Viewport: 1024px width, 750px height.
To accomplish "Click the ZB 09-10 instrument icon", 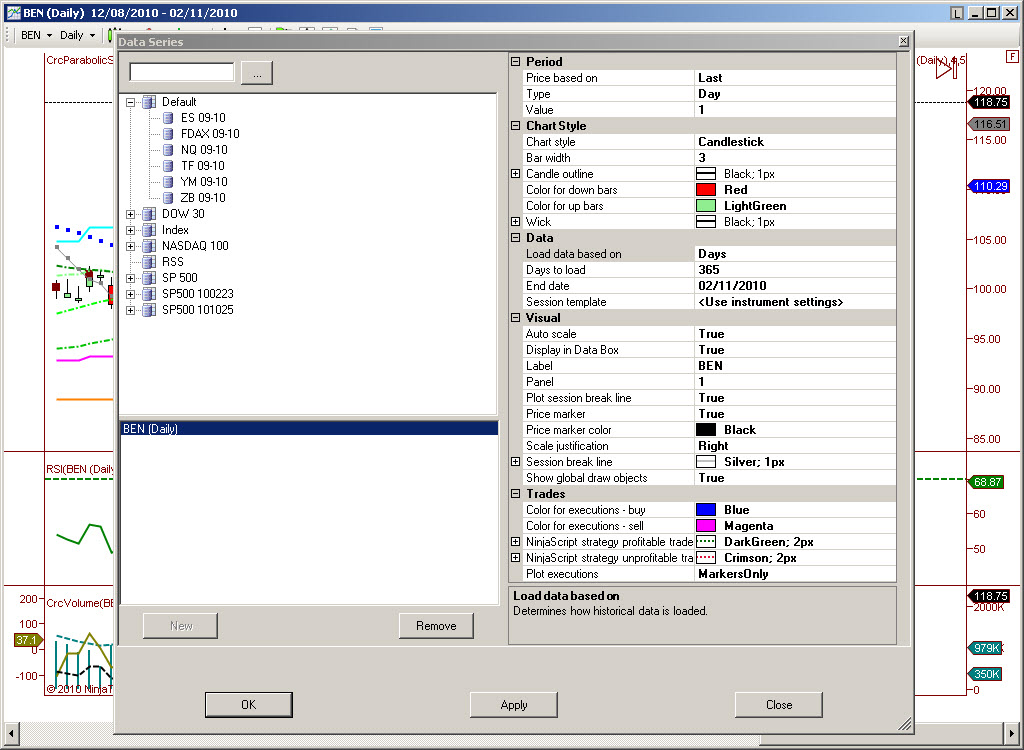I will tap(168, 197).
